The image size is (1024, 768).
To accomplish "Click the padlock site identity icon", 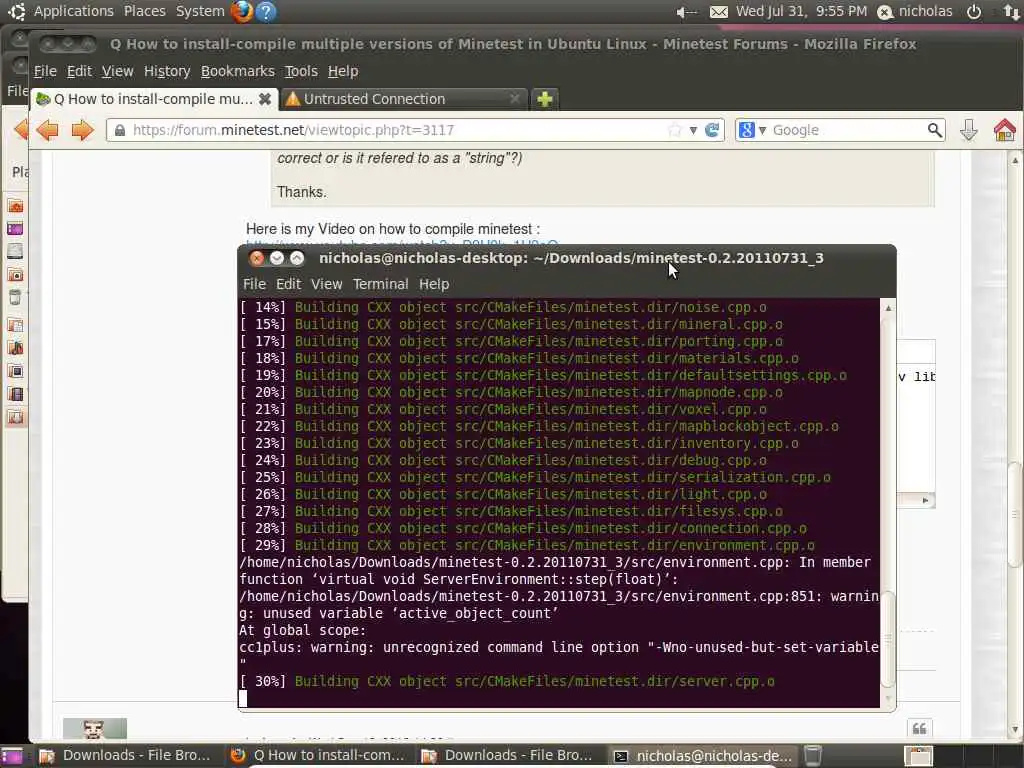I will coord(120,131).
